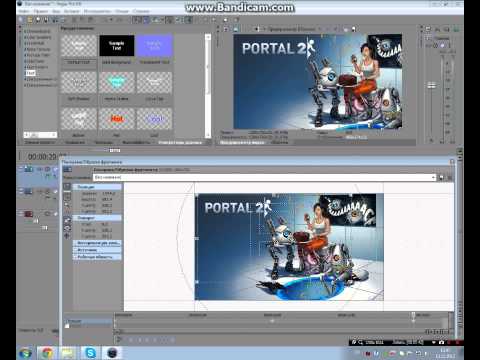This screenshot has height=360, width=480.
Task: Save the Pan/Crop preset with the disk icon
Action: [442, 178]
